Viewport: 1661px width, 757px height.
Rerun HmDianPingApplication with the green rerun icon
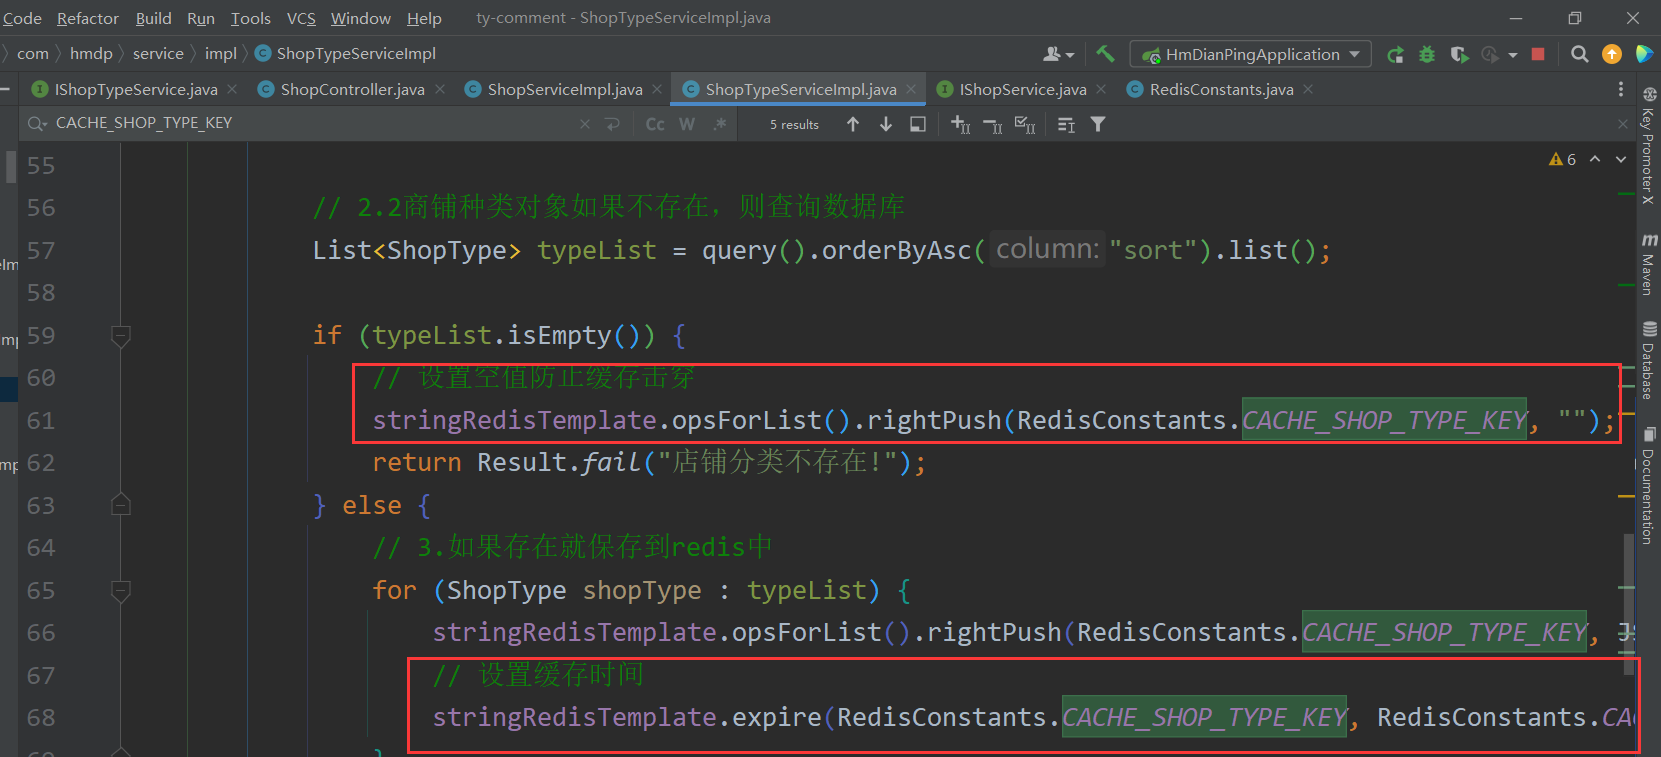[x=1395, y=54]
